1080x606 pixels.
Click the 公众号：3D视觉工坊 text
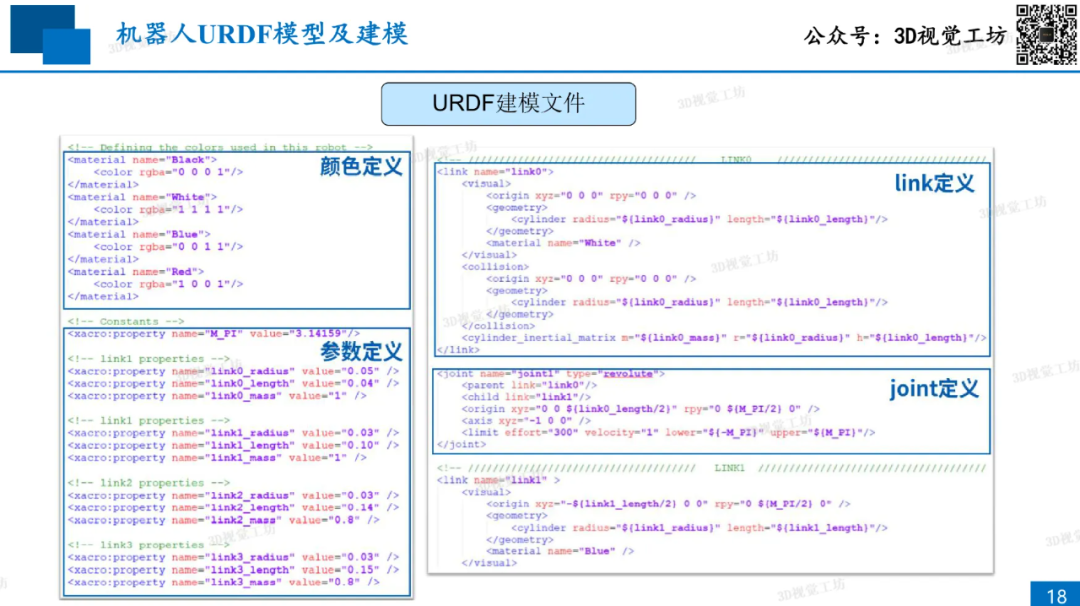click(904, 37)
